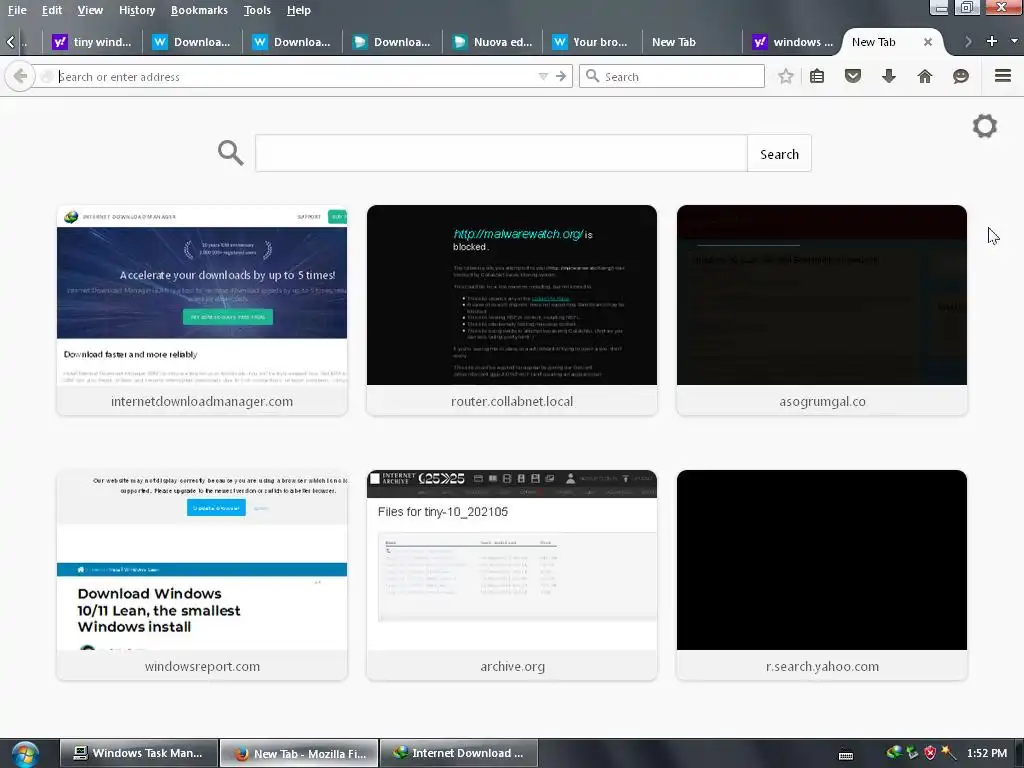Screen dimensions: 1024x768
Task: Open the Pocket icon in toolbar
Action: (x=853, y=76)
